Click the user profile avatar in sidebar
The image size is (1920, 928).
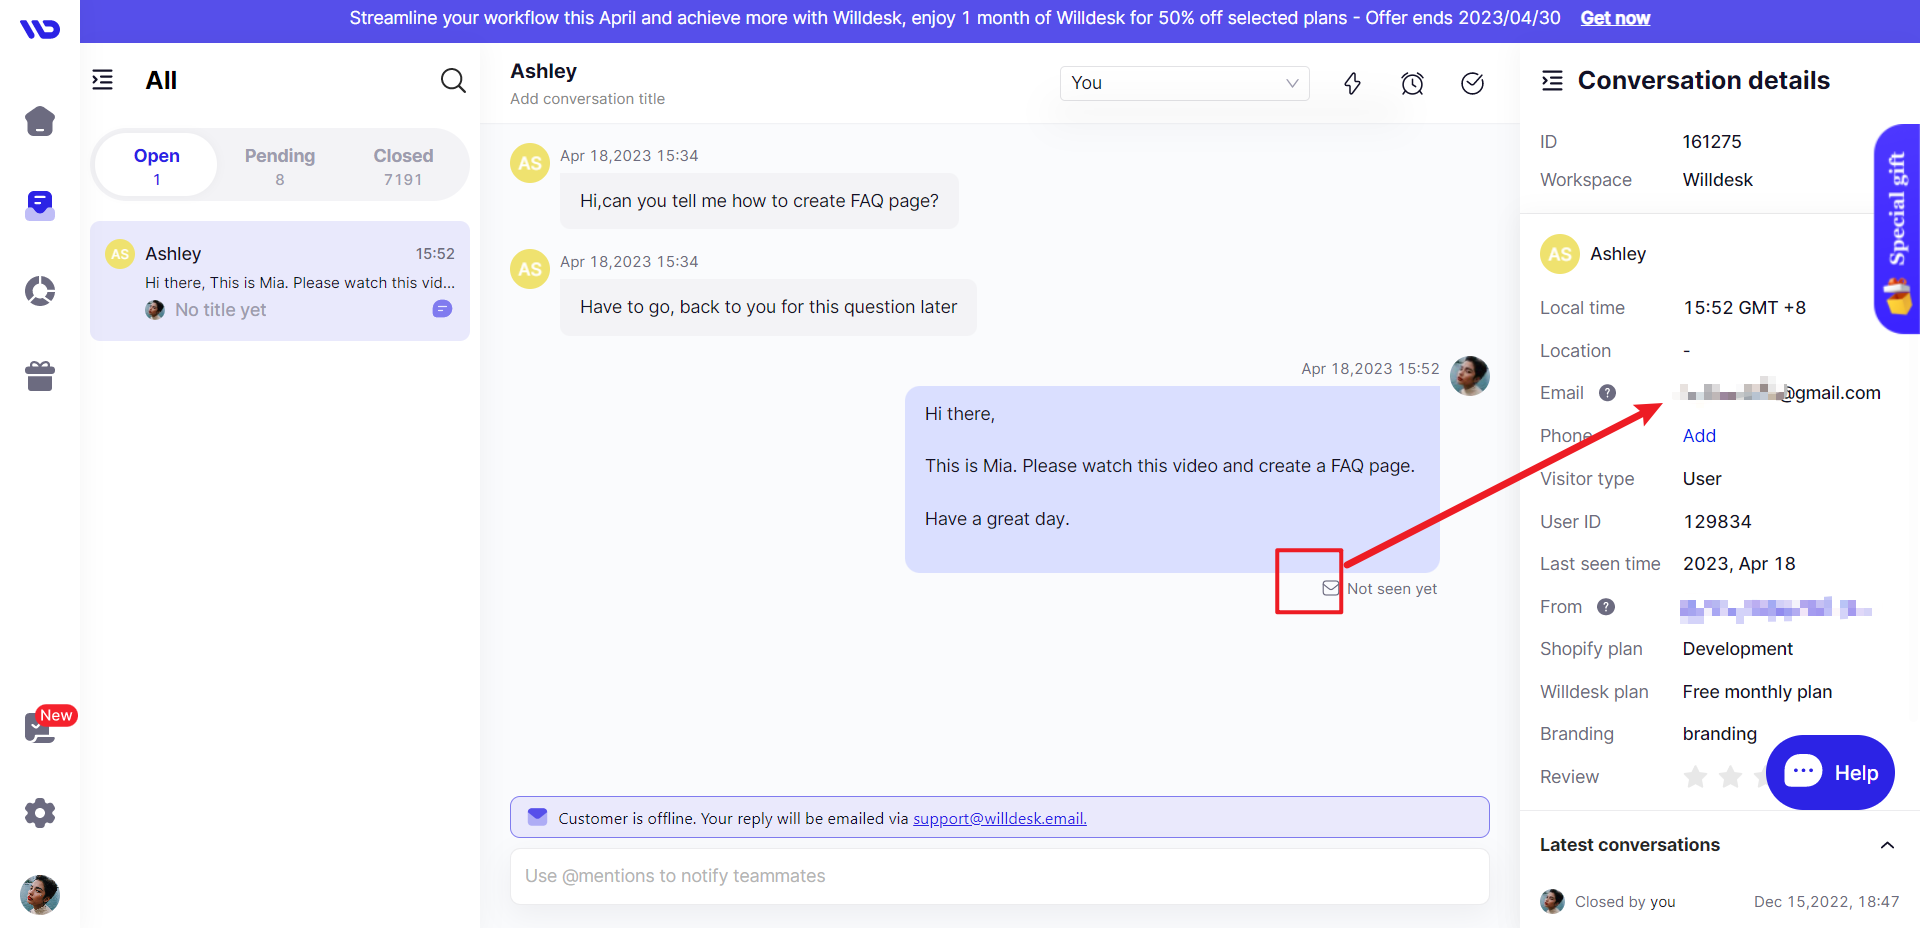point(40,894)
